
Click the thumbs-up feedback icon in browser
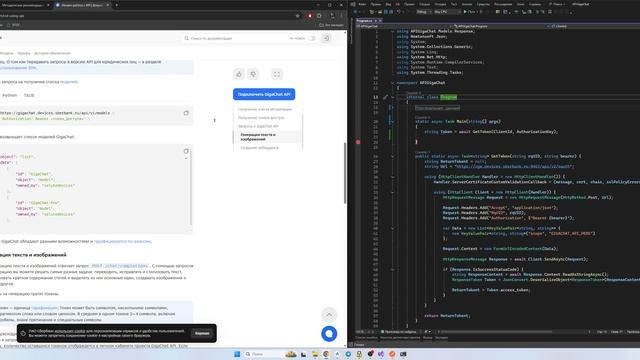point(239,74)
